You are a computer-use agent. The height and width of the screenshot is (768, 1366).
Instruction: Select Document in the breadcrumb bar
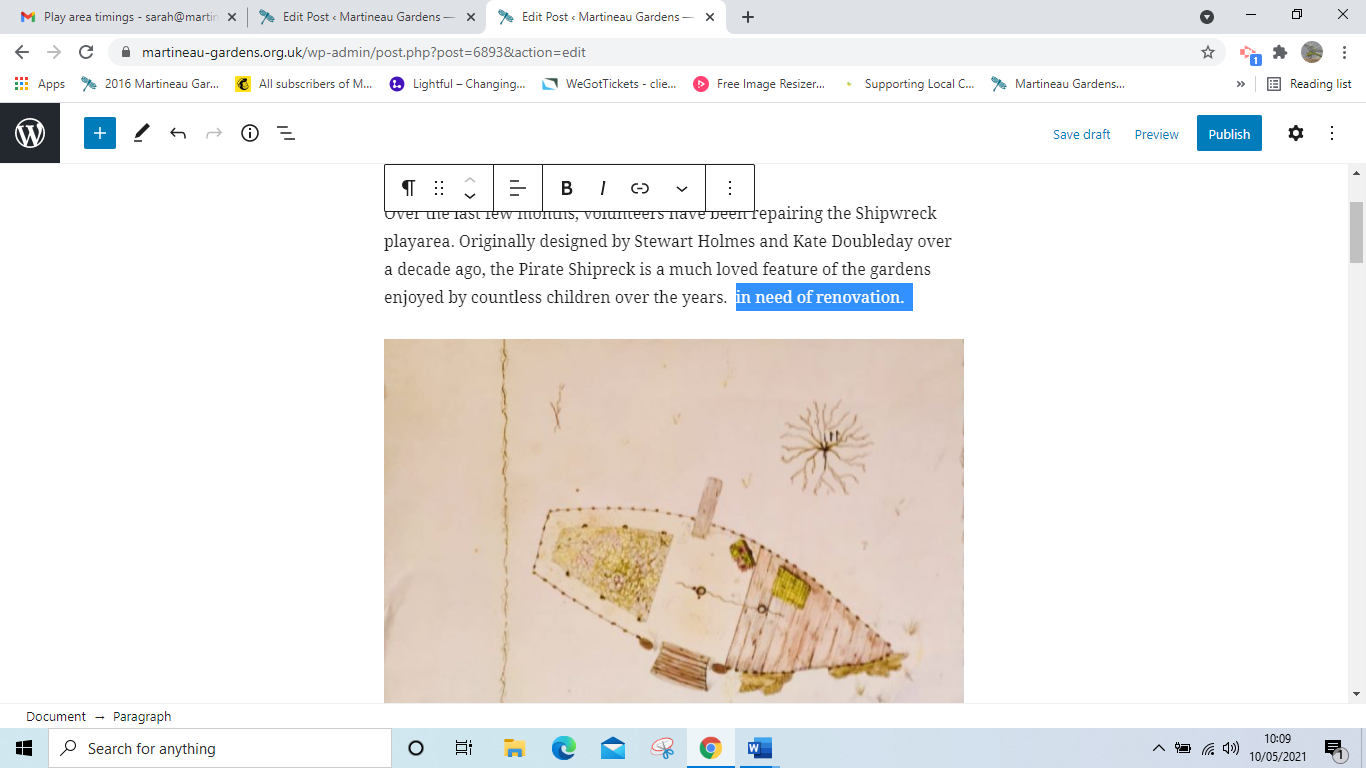(x=56, y=716)
